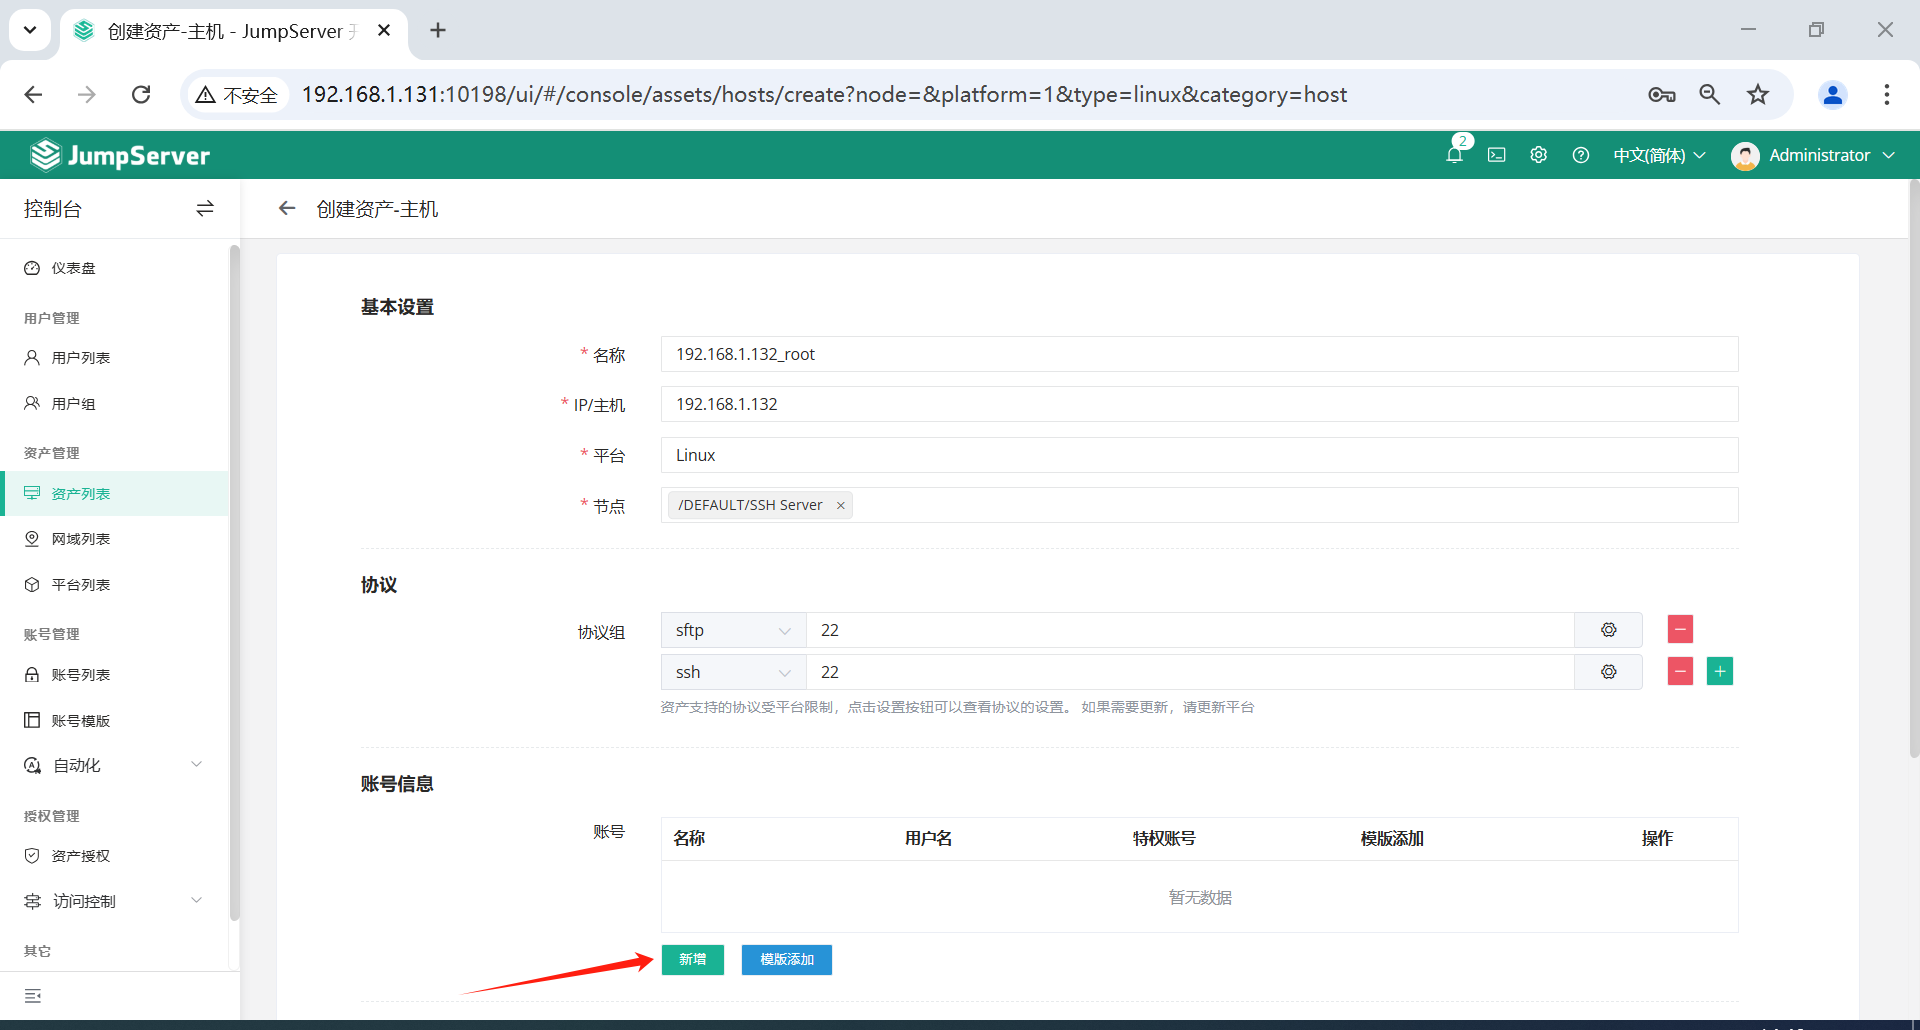Open the sftp protocol dropdown
This screenshot has height=1030, width=1920.
click(x=733, y=630)
